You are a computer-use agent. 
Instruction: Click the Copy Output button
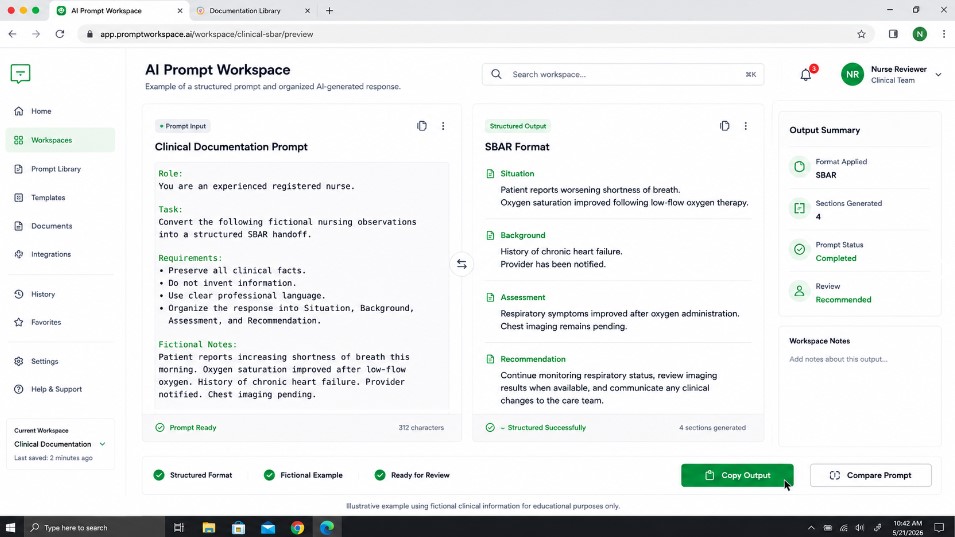[x=737, y=476]
